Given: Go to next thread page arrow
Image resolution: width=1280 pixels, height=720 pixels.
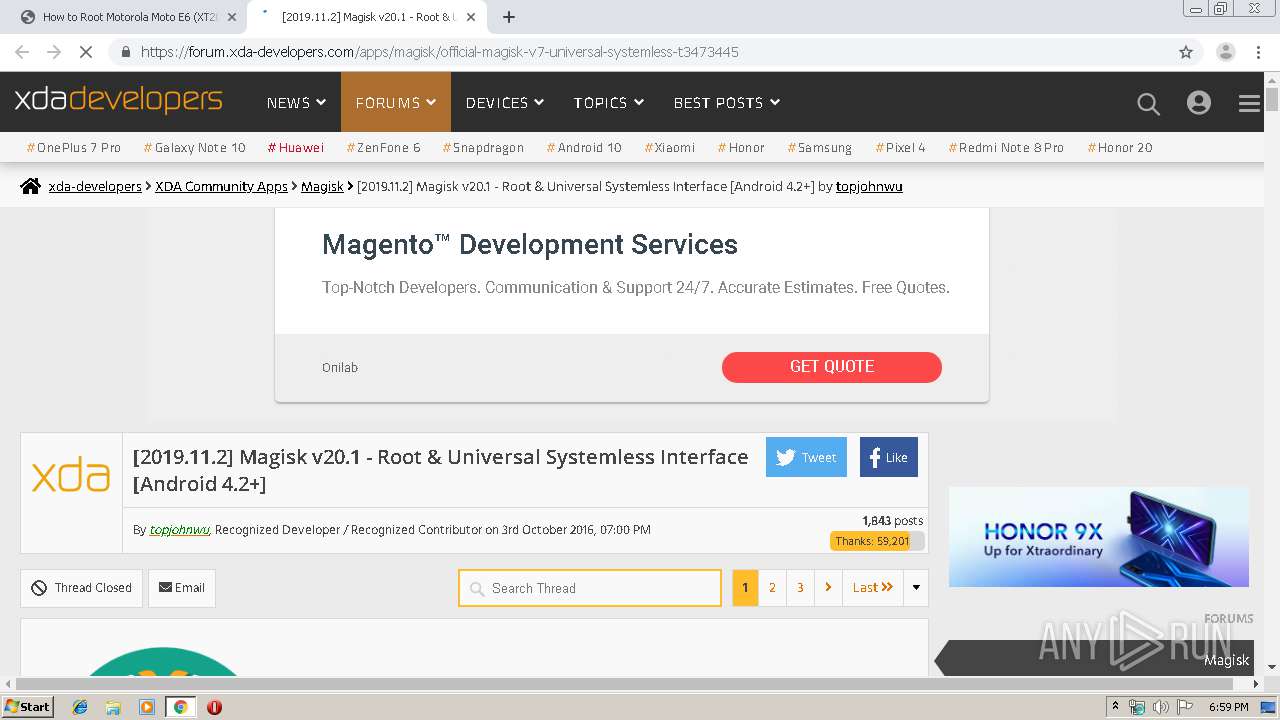Looking at the screenshot, I should tap(828, 588).
